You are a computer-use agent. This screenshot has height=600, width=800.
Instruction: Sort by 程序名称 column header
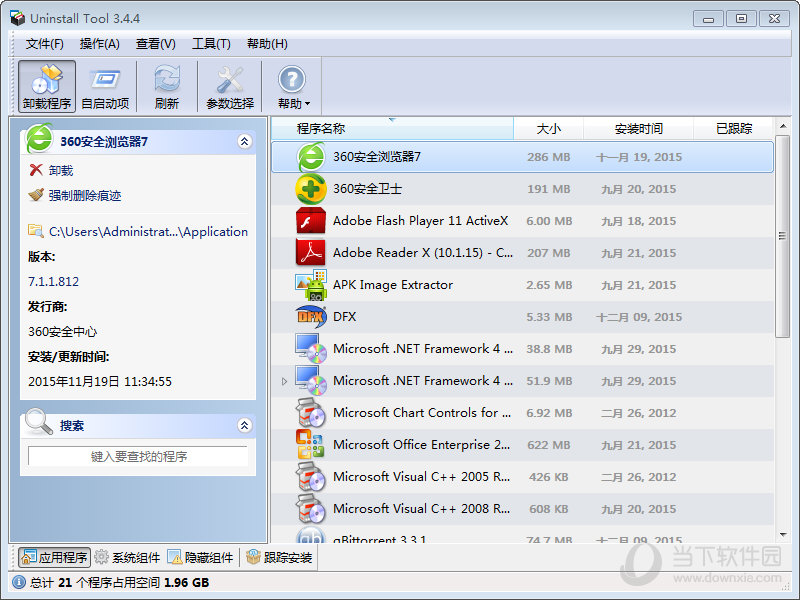click(x=392, y=128)
